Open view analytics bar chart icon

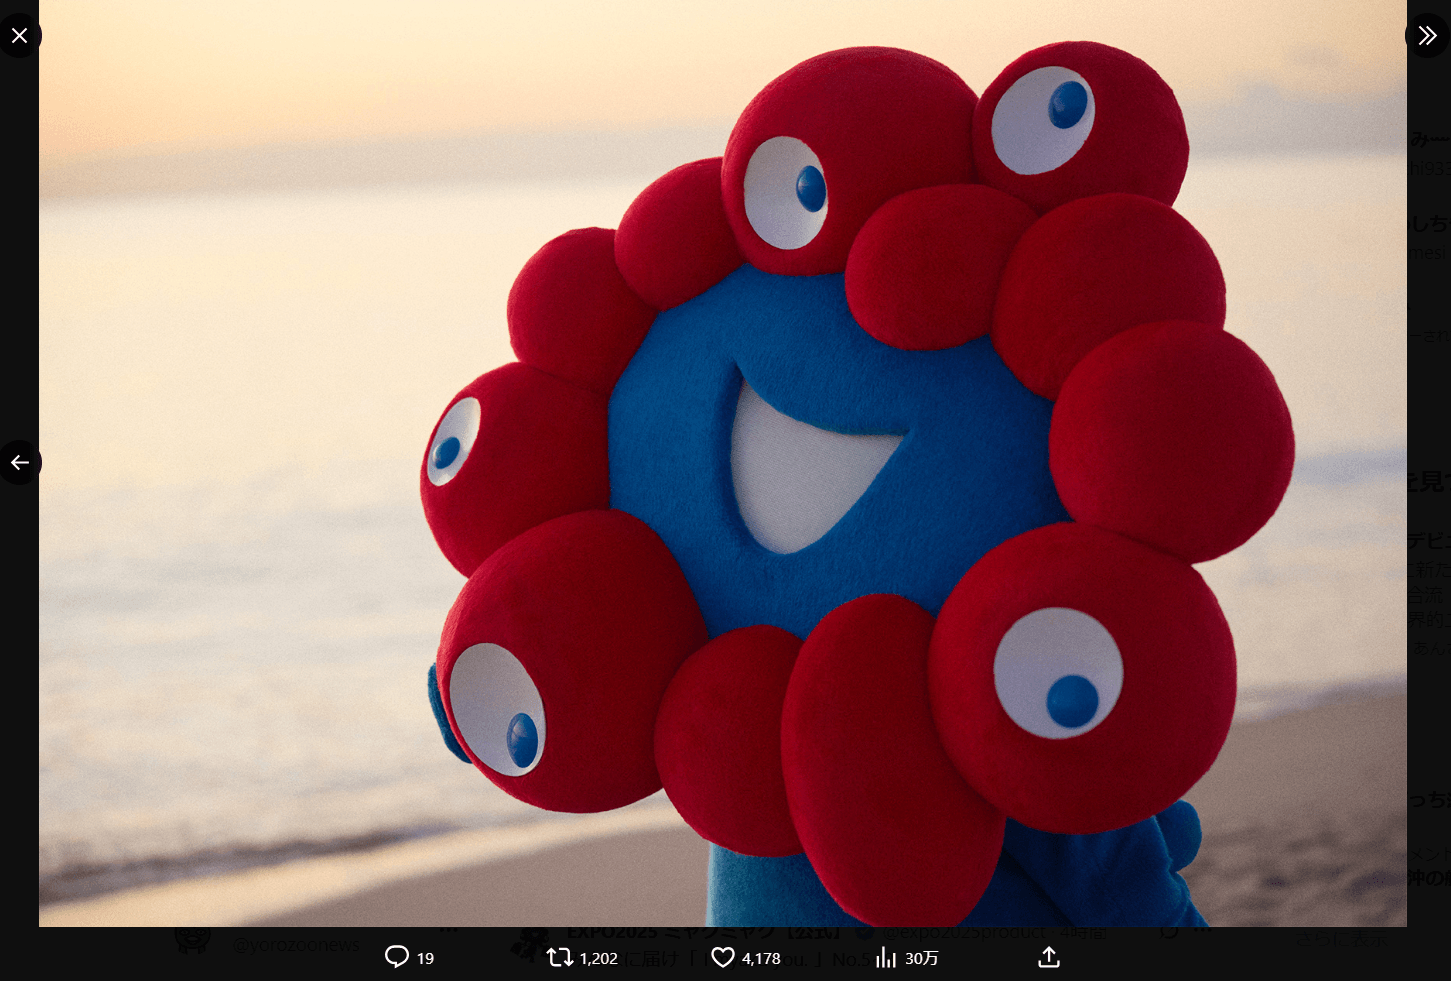[886, 958]
